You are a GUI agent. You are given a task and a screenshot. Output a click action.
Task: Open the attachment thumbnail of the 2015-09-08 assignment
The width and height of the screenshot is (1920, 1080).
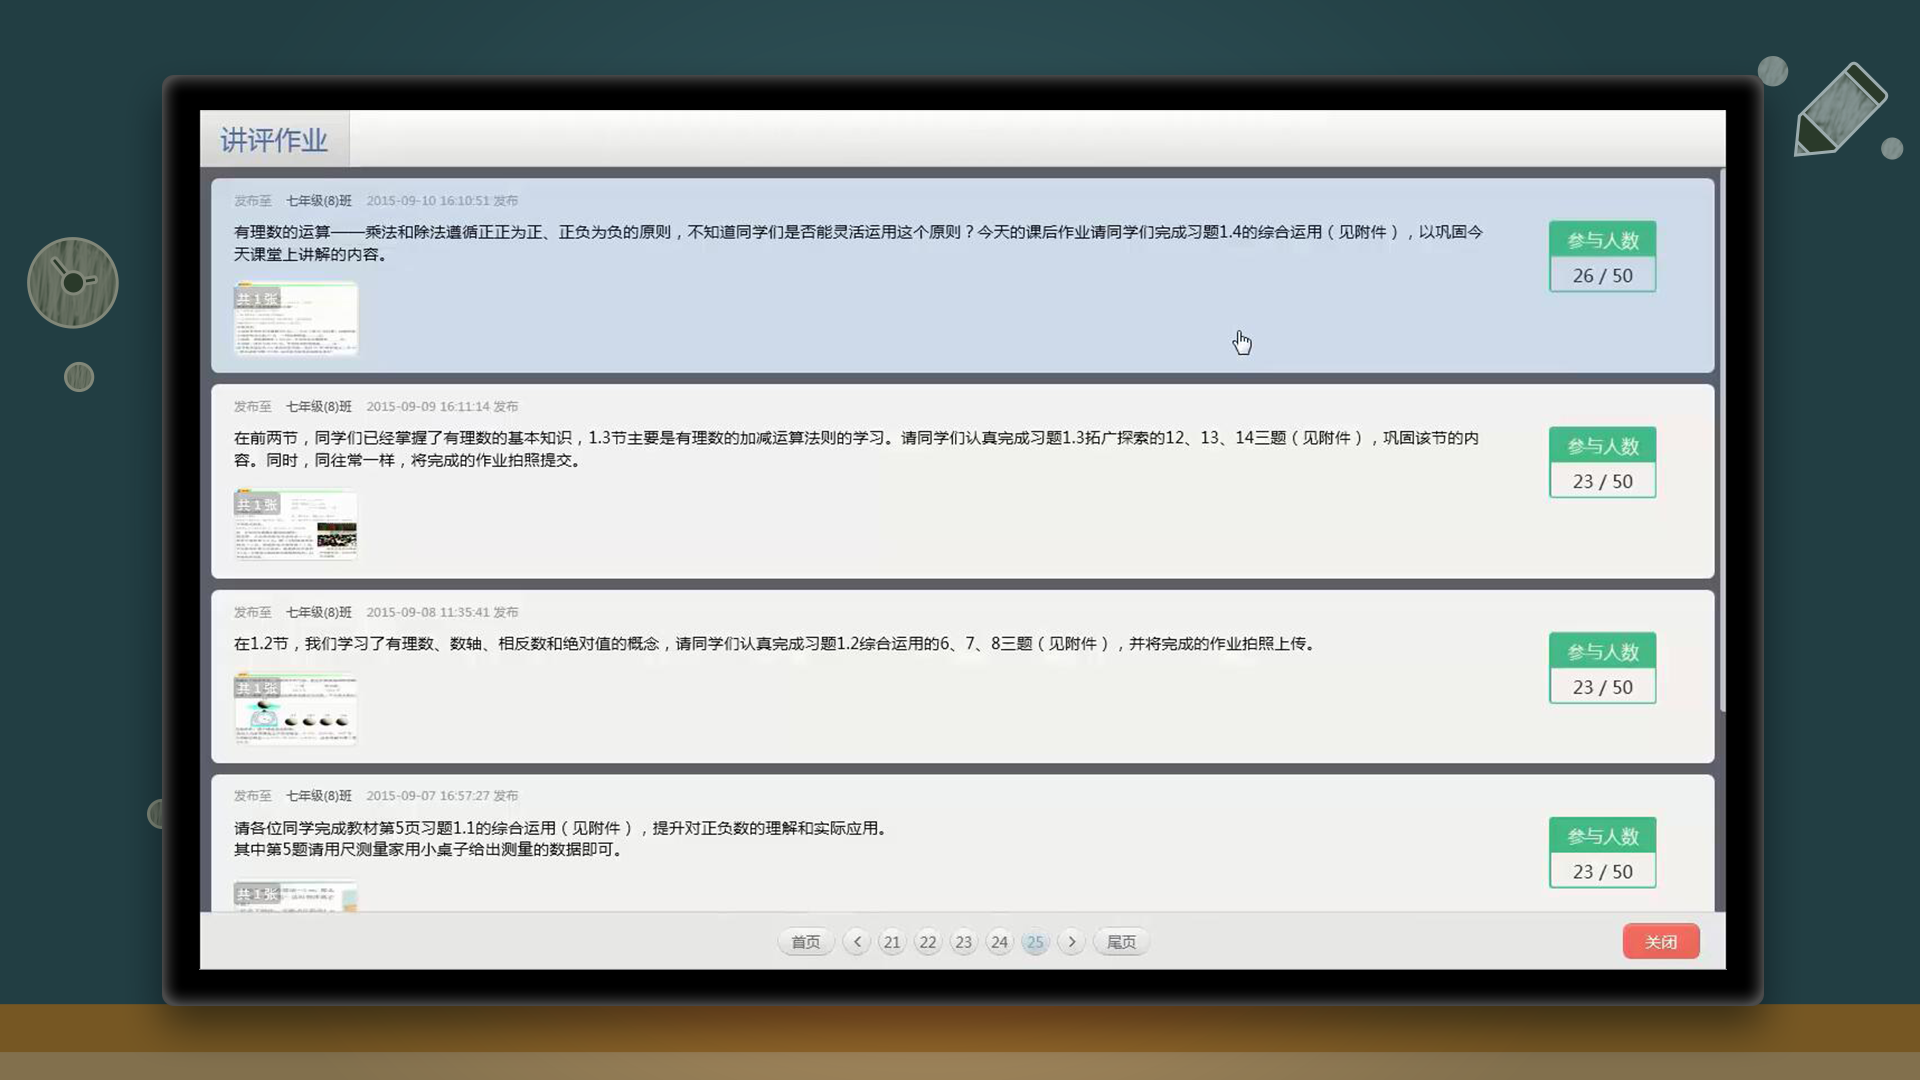click(x=296, y=709)
